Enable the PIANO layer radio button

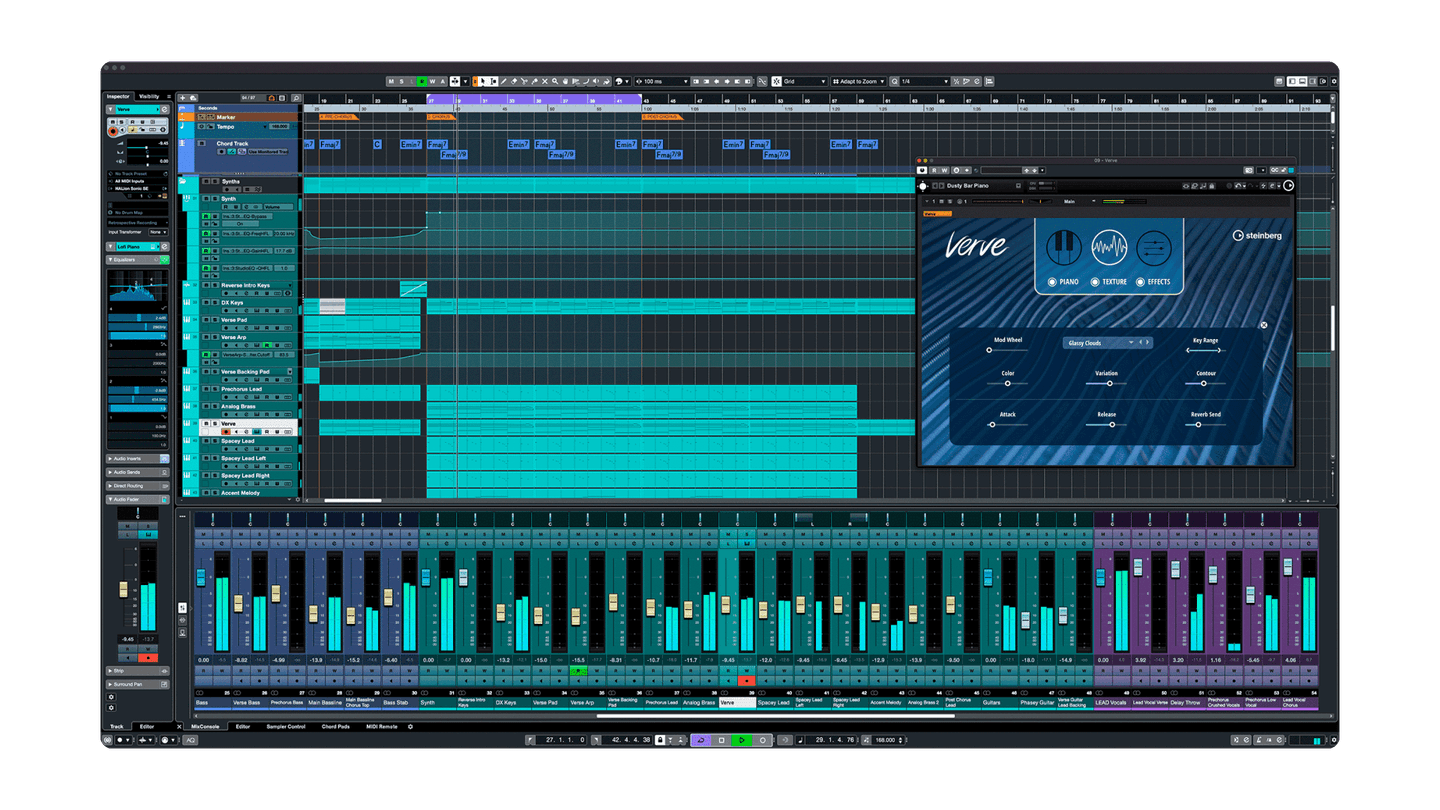tap(1052, 282)
